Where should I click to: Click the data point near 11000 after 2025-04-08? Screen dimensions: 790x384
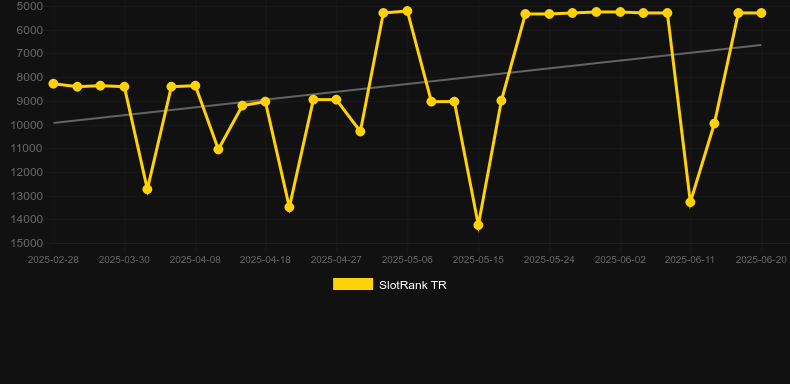[218, 149]
